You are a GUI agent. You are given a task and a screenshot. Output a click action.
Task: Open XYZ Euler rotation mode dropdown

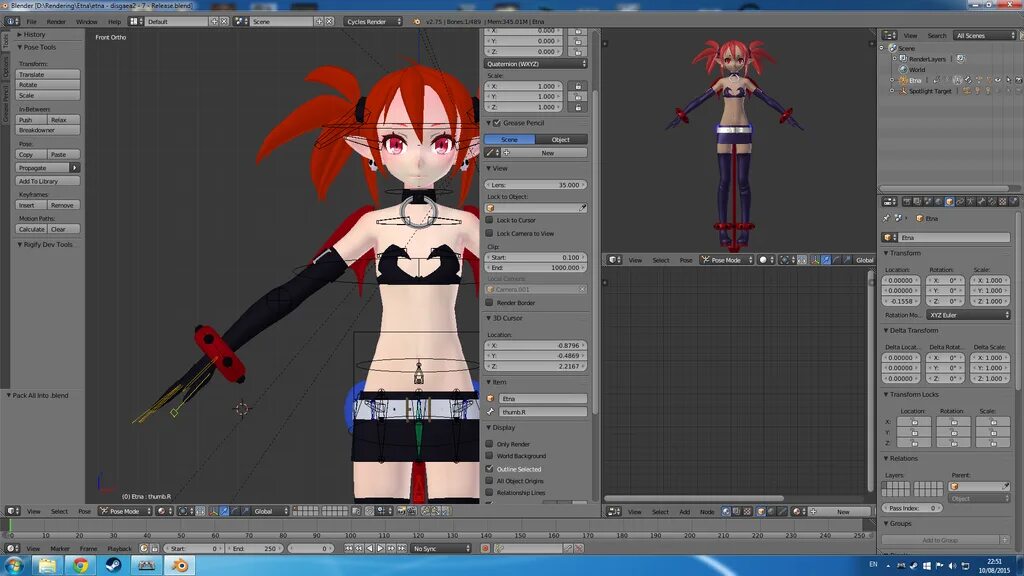[968, 315]
